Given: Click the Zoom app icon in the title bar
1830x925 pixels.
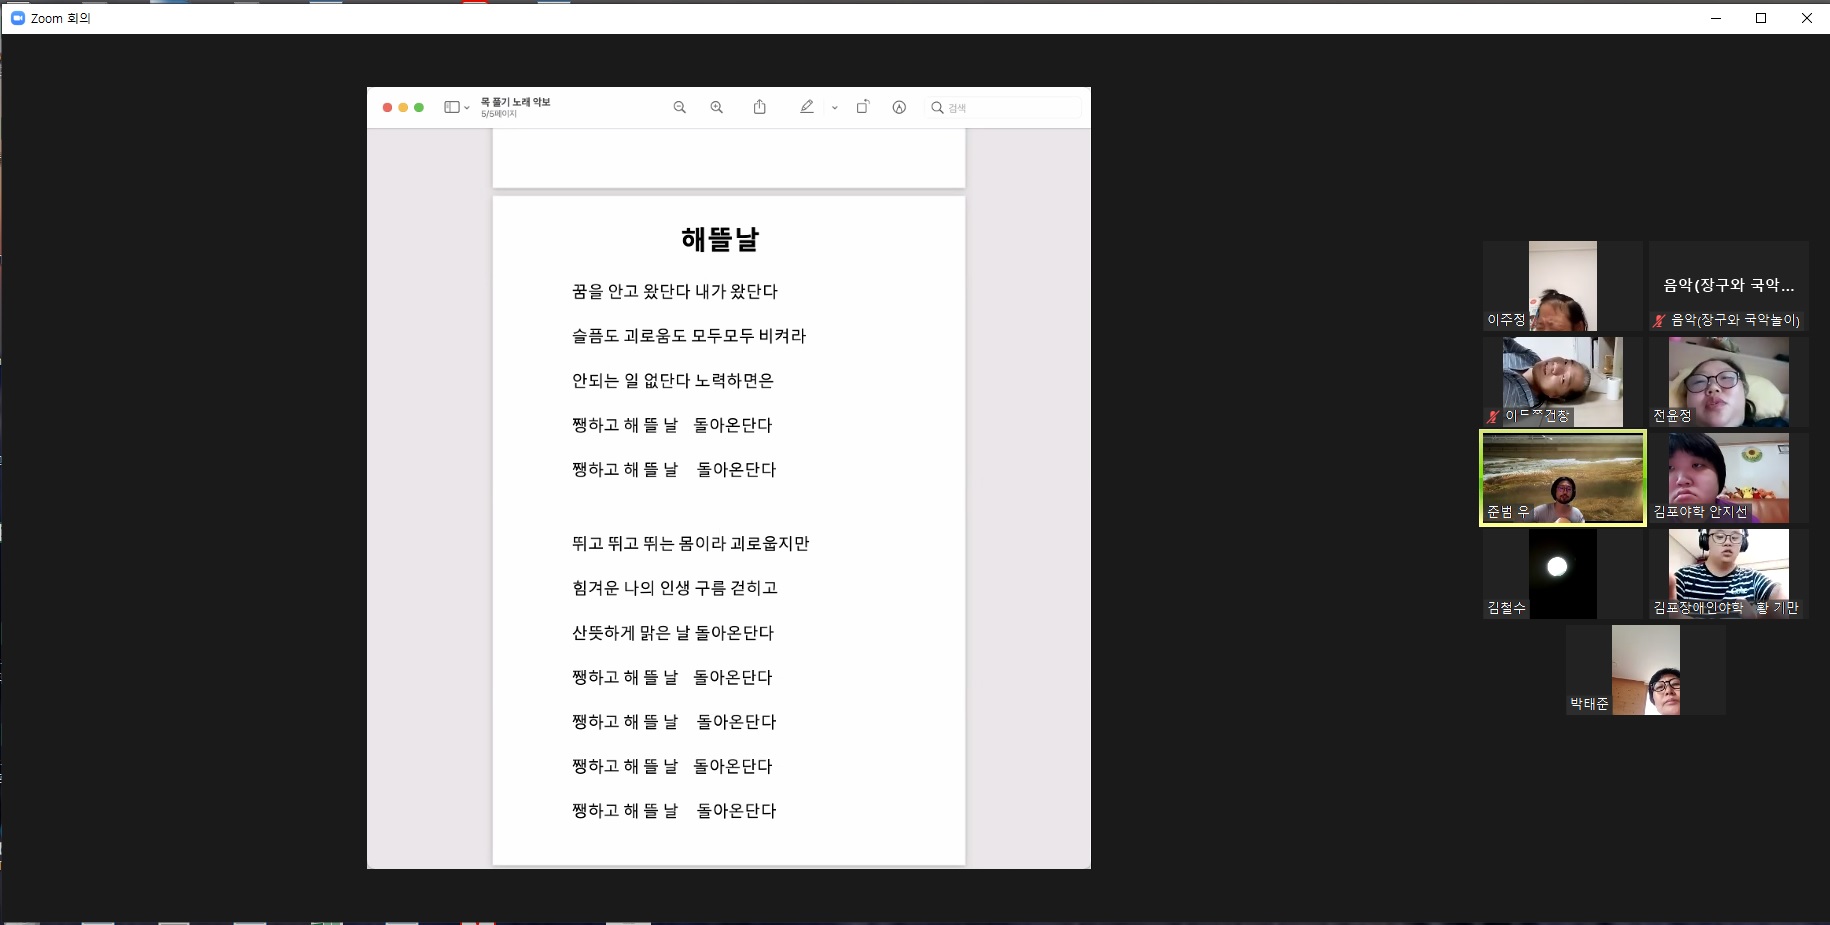Looking at the screenshot, I should click(x=17, y=18).
